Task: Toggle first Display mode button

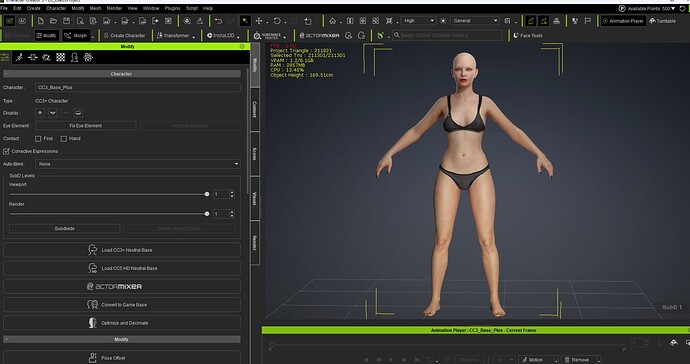Action: point(40,113)
